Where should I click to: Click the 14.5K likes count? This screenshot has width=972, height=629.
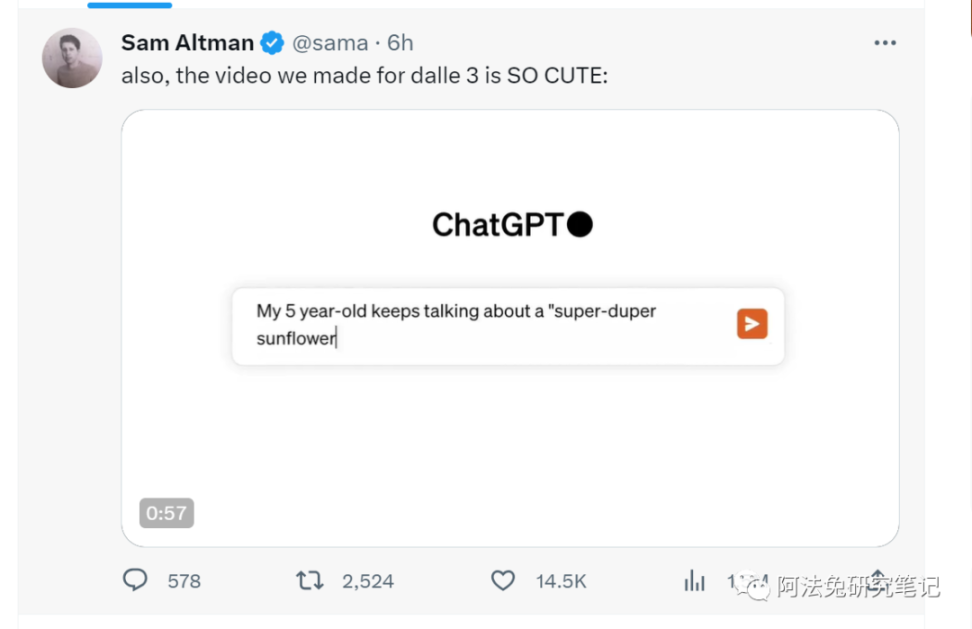coord(561,581)
